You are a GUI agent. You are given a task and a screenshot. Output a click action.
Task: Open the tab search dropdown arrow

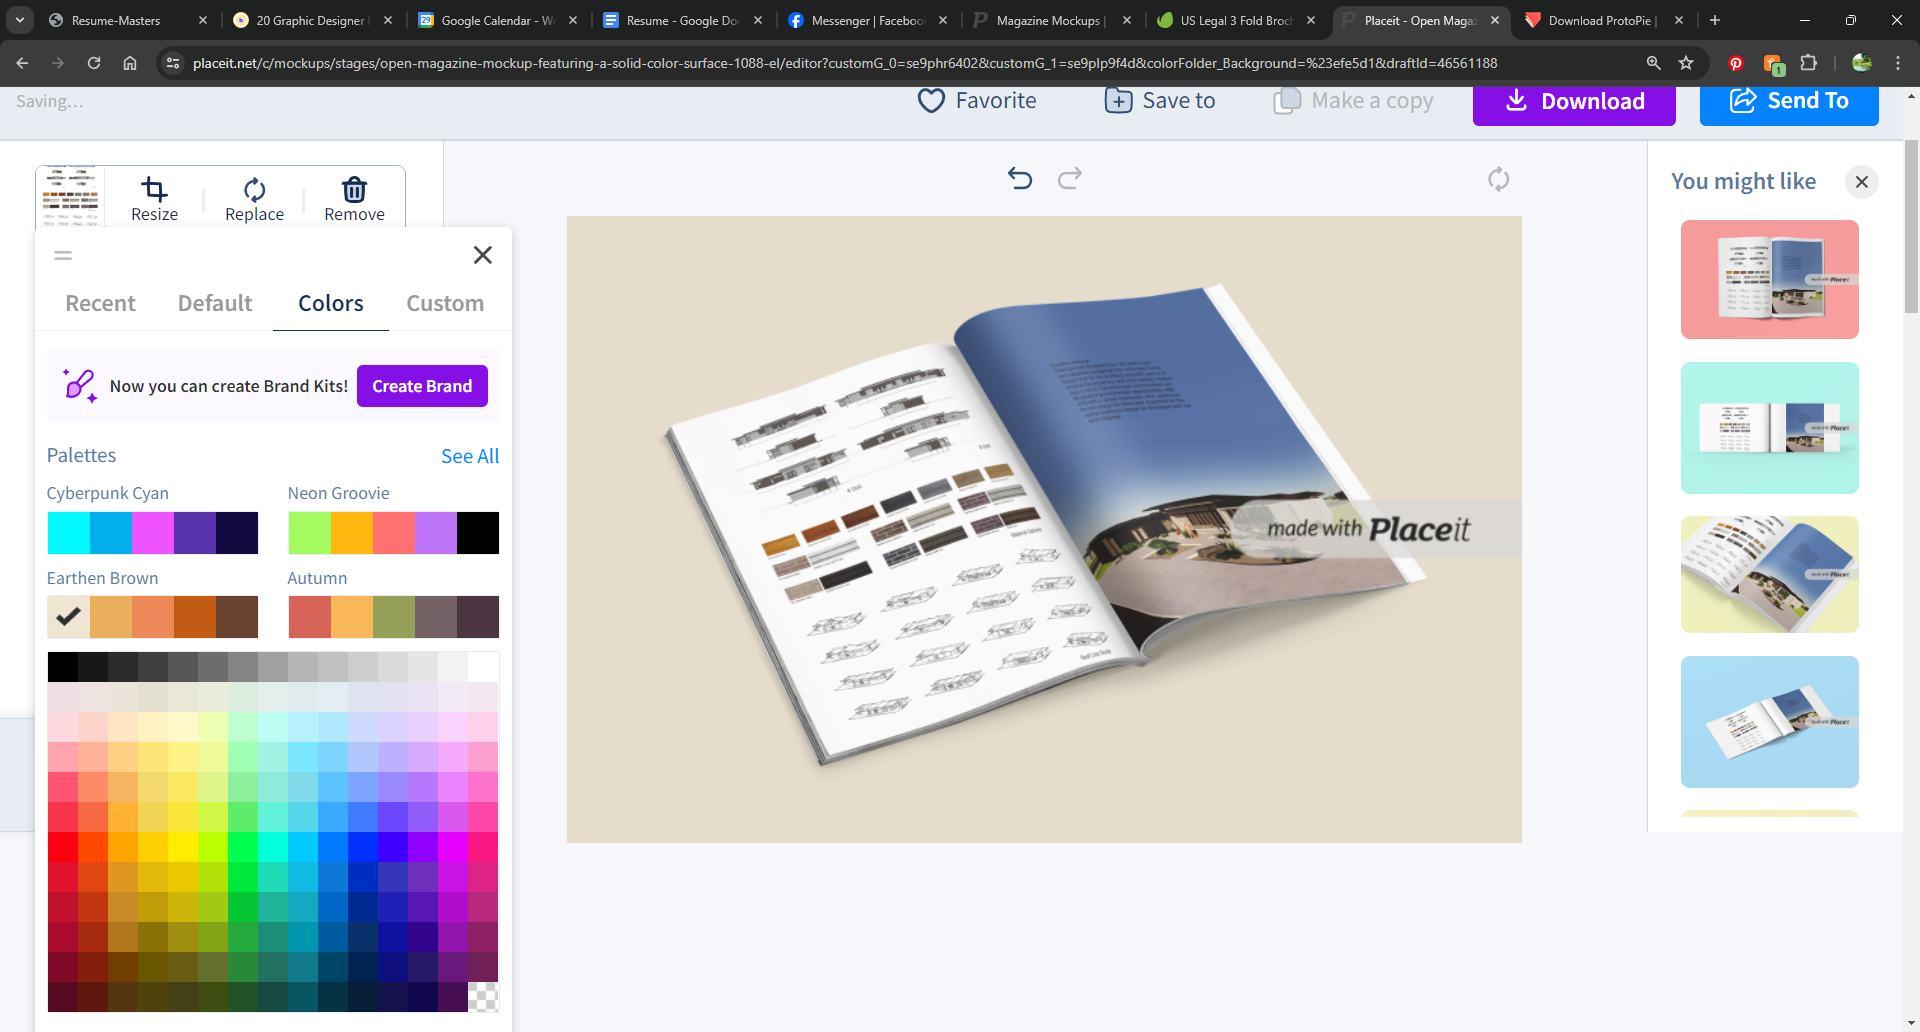tap(19, 20)
